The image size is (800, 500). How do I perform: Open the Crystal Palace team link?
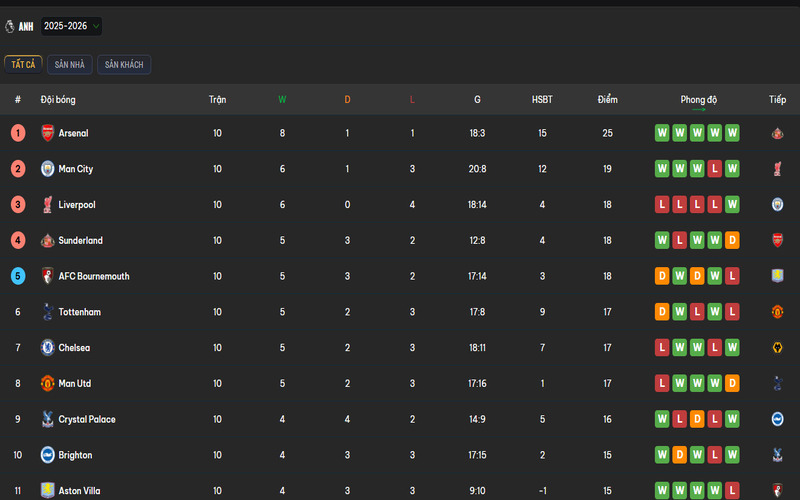point(87,420)
